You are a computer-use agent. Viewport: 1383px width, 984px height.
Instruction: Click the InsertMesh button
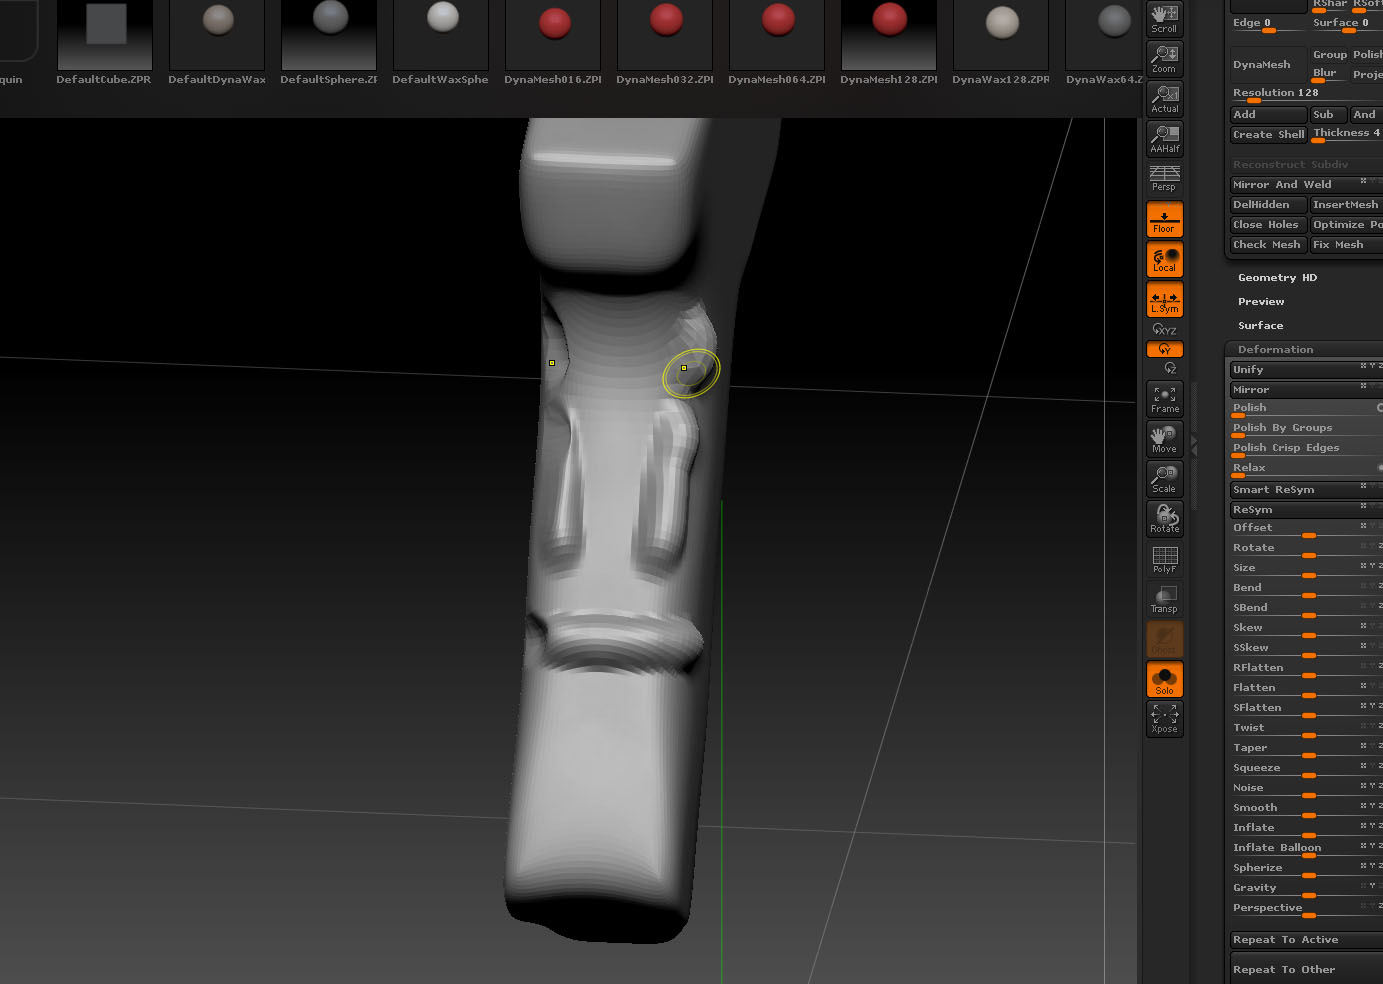coord(1346,205)
